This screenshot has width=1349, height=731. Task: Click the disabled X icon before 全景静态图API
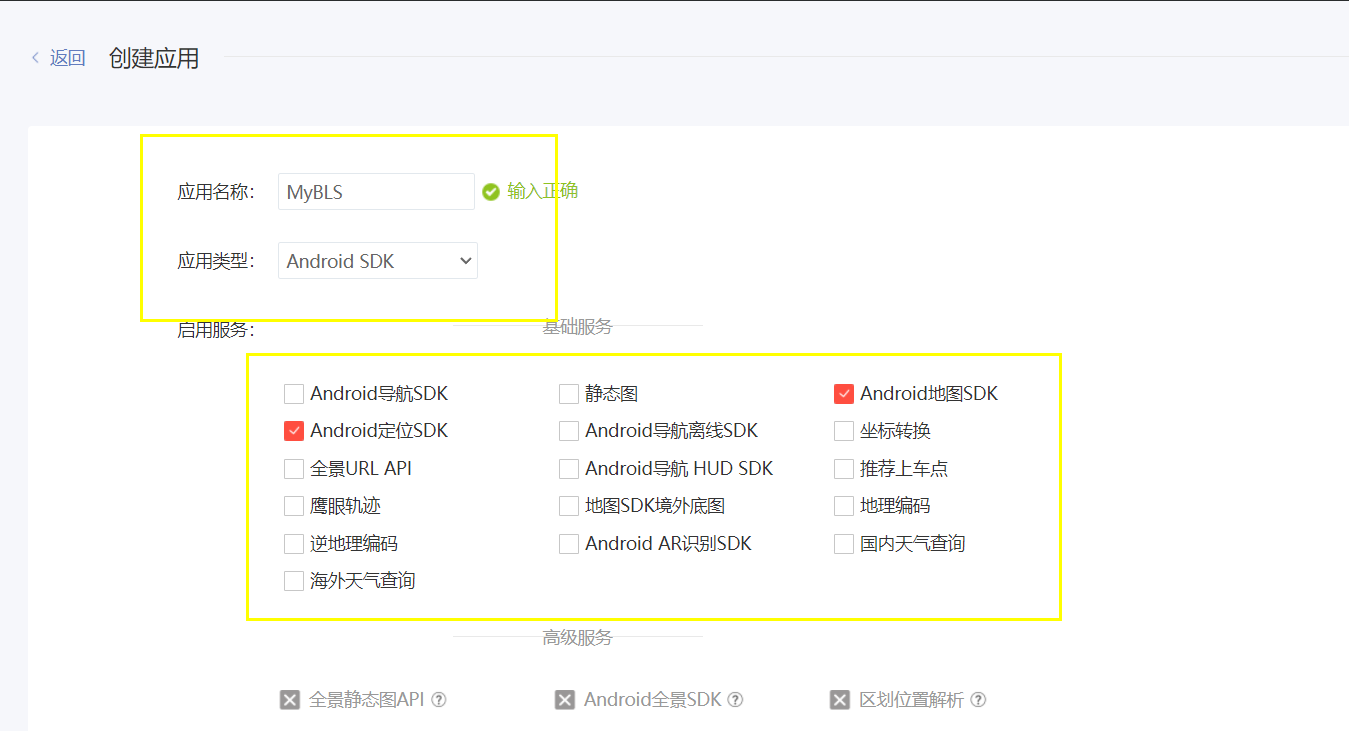(289, 699)
